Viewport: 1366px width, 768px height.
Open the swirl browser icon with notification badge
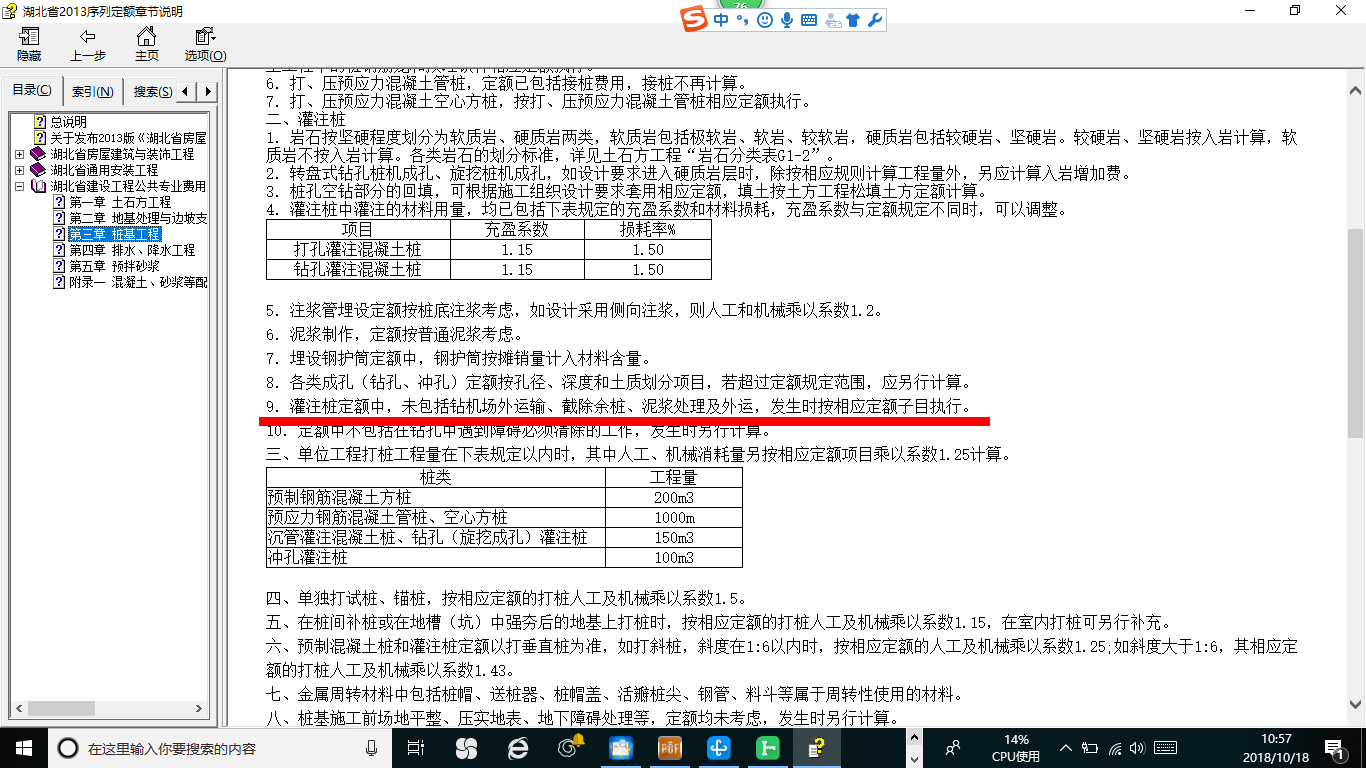[x=570, y=747]
